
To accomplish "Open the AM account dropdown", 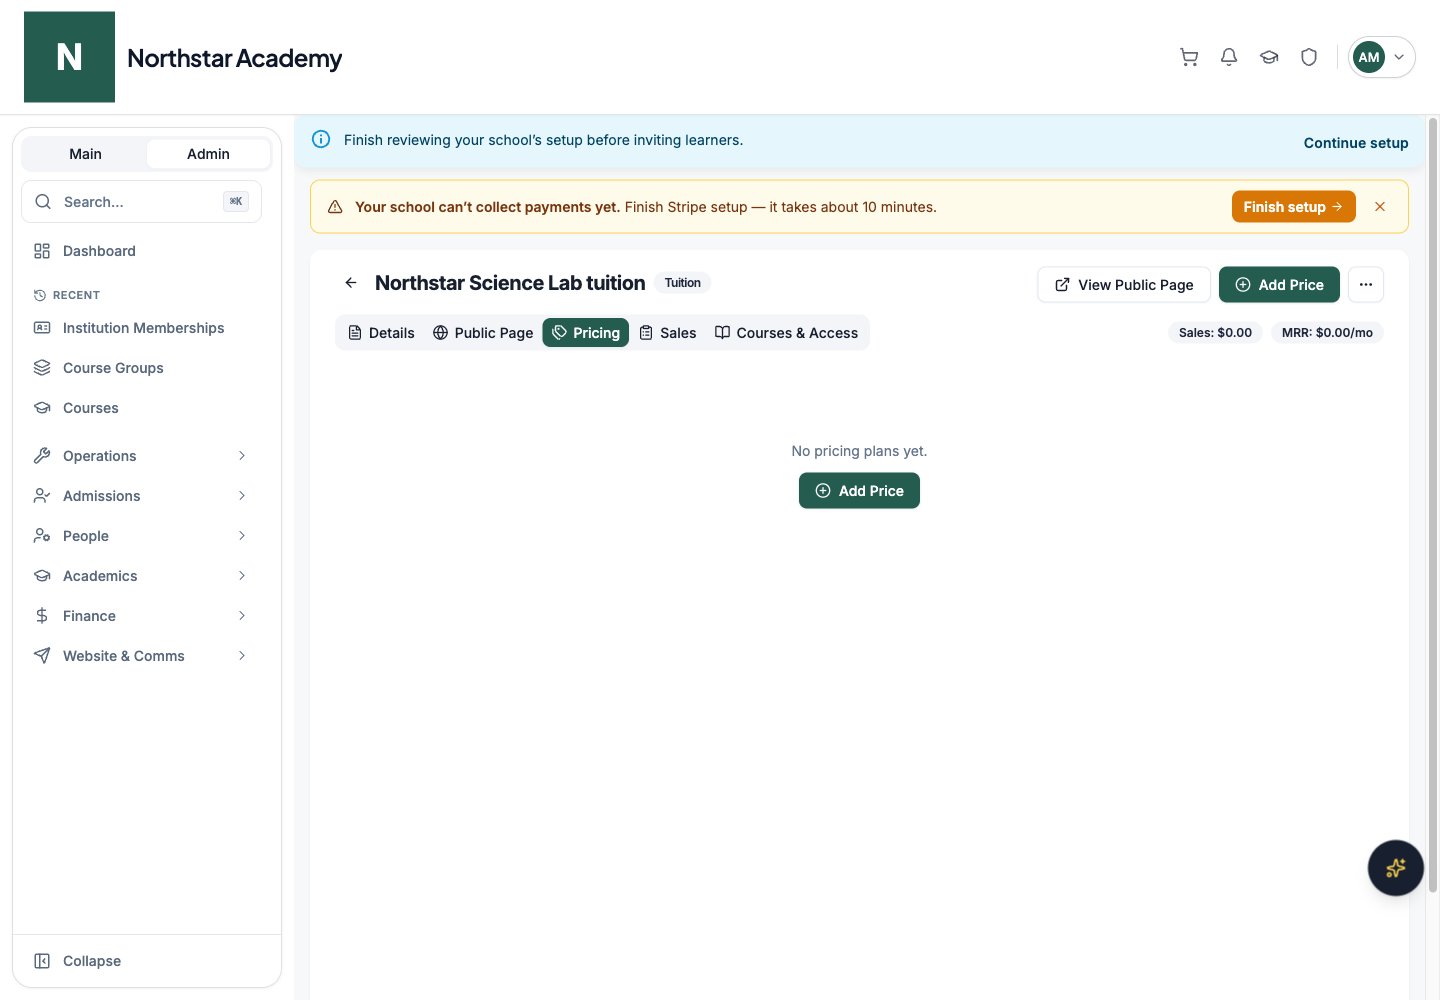I will (1381, 57).
